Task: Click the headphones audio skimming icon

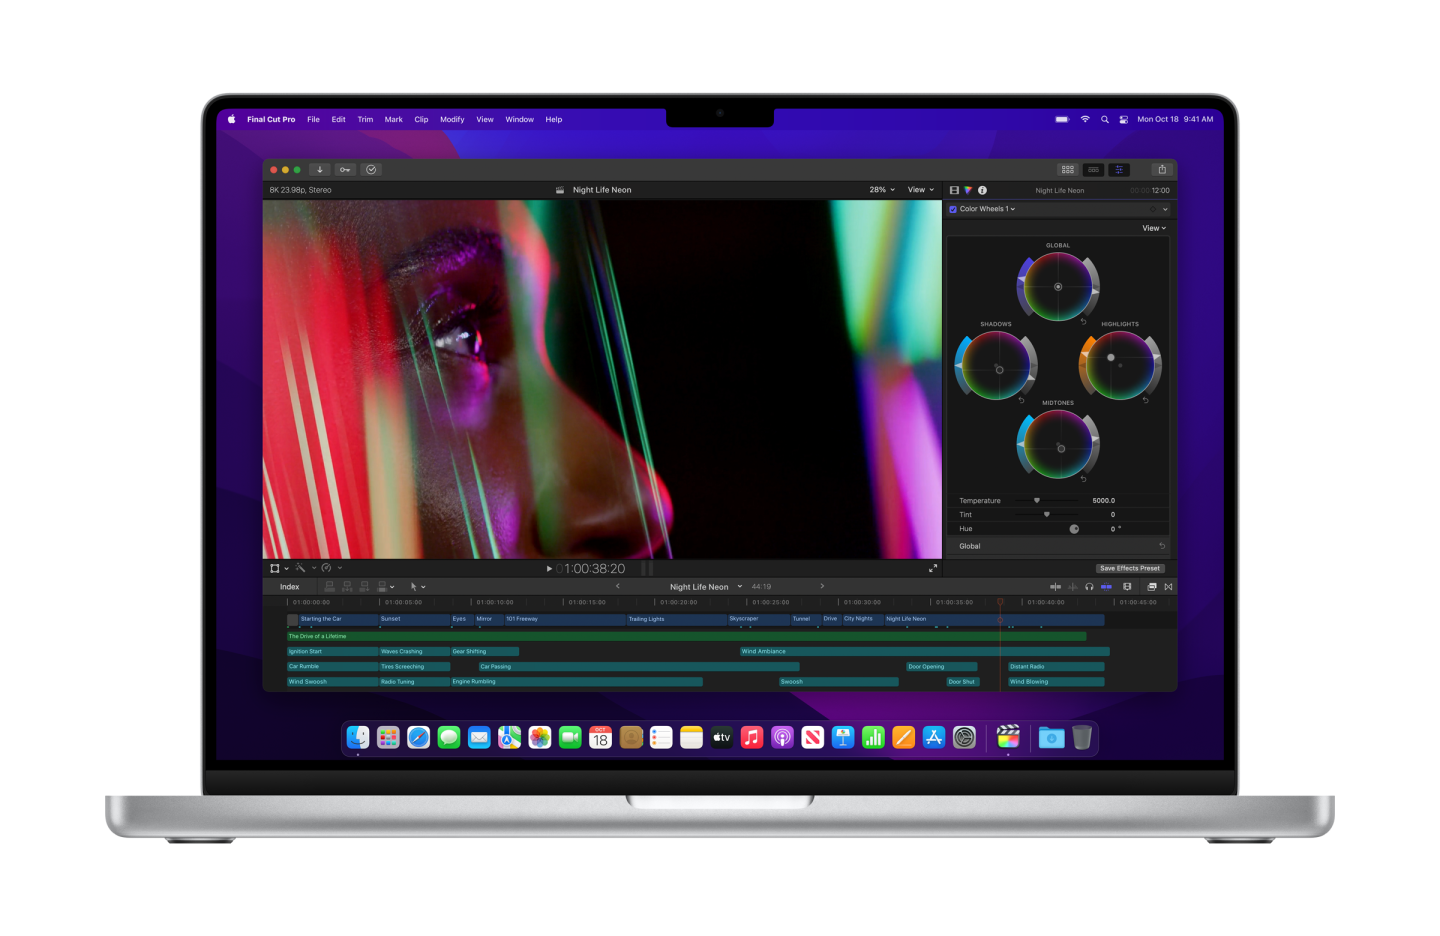Action: [x=1089, y=587]
